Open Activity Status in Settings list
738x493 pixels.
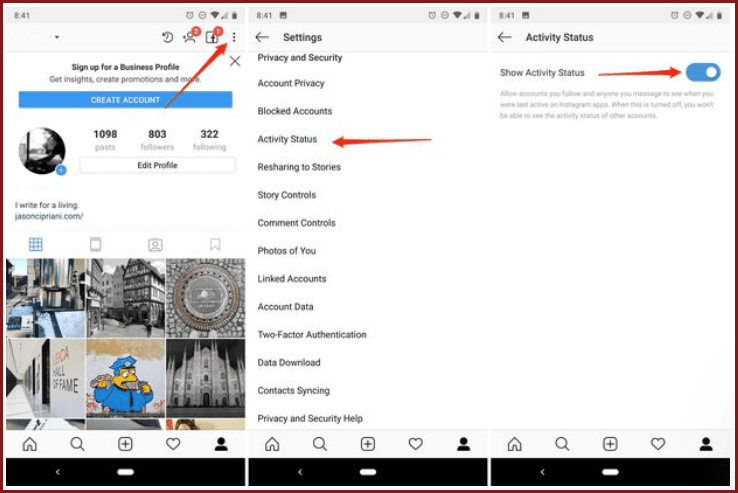[x=287, y=139]
